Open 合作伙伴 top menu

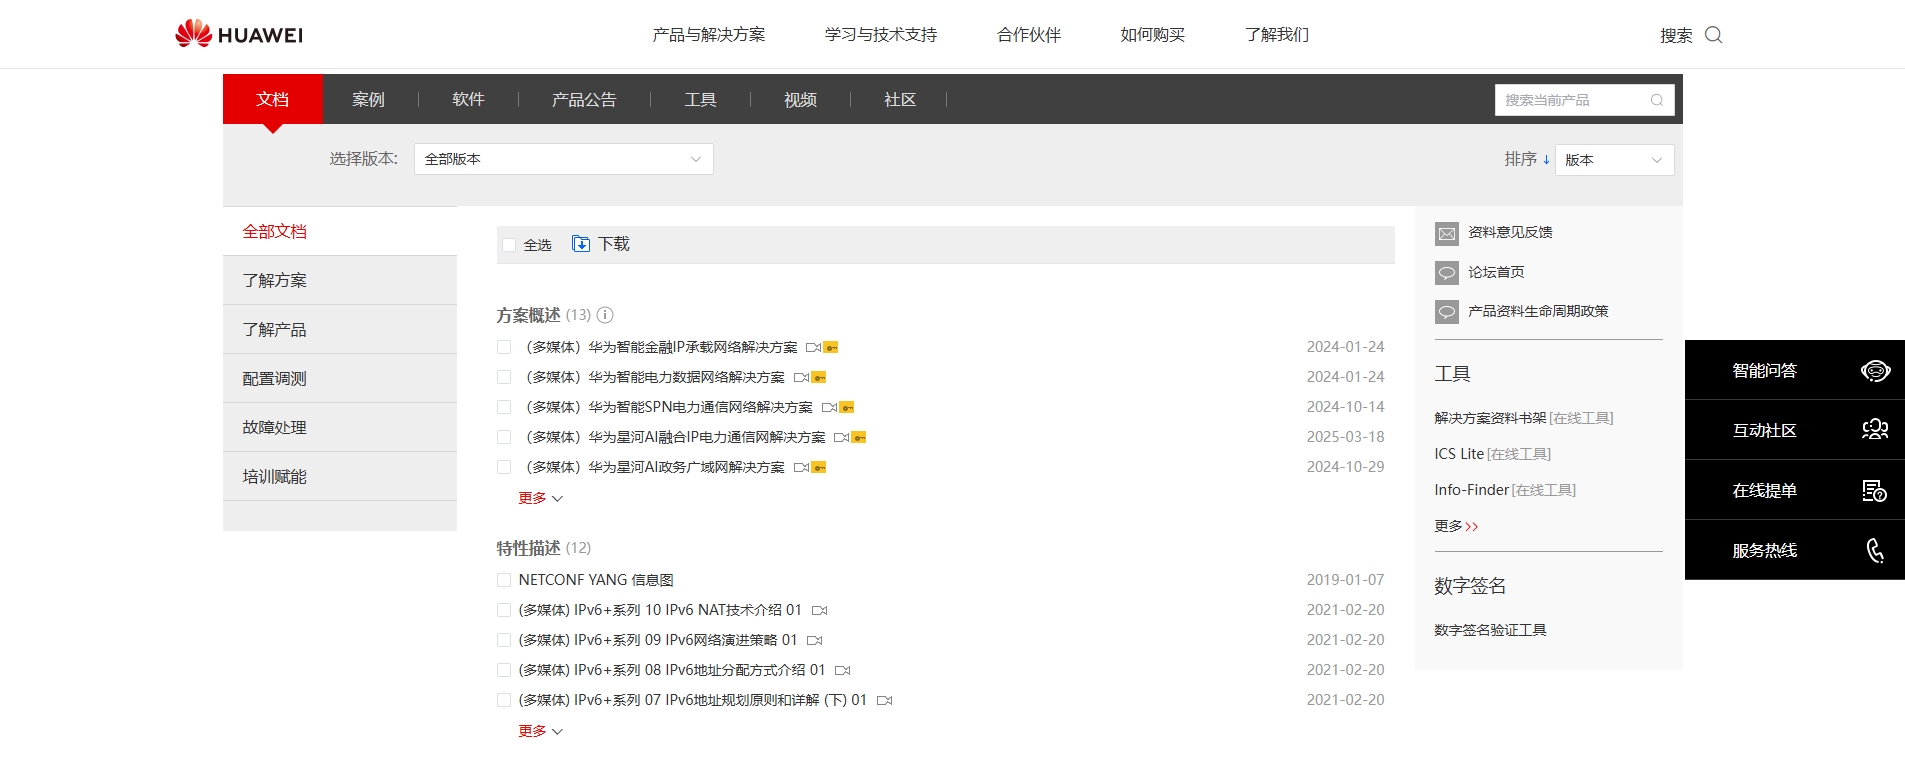tap(1029, 35)
